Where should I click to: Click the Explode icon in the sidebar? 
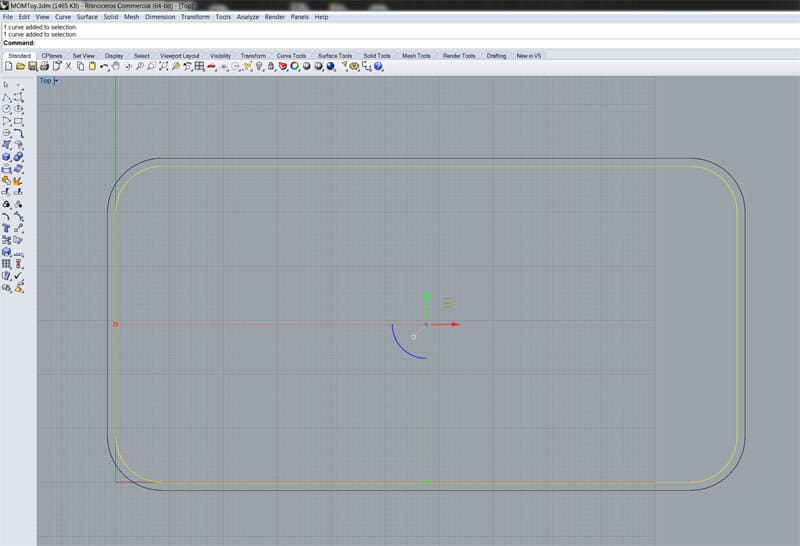[x=18, y=181]
